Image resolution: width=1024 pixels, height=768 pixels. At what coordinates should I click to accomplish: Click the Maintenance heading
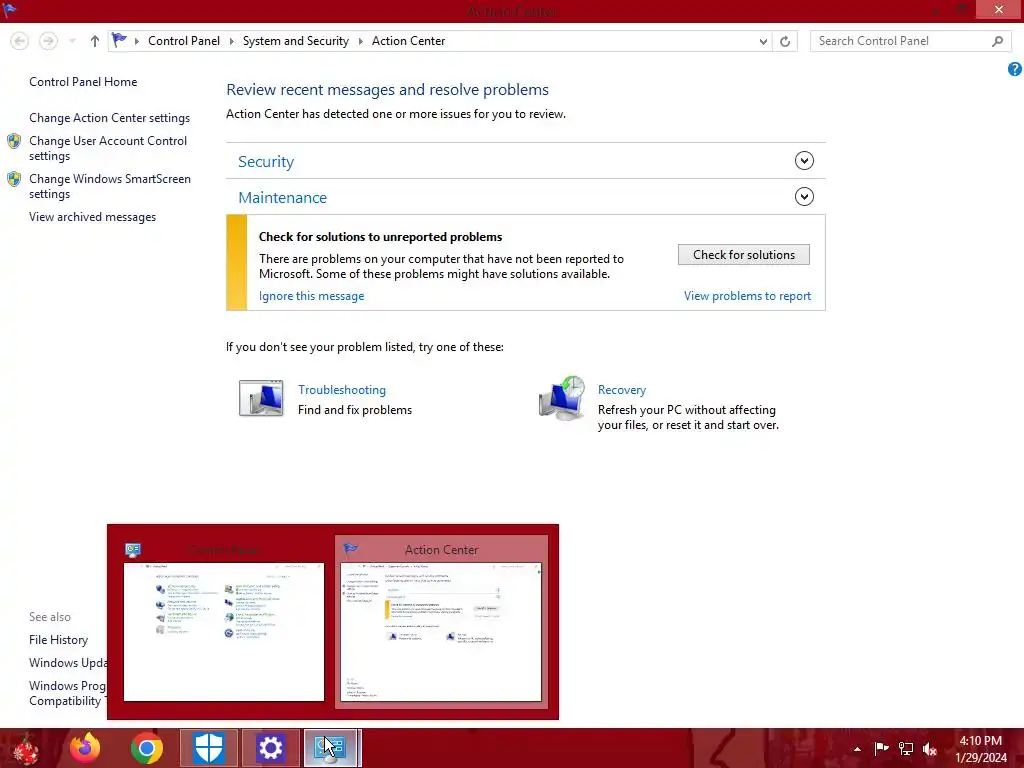click(x=282, y=197)
